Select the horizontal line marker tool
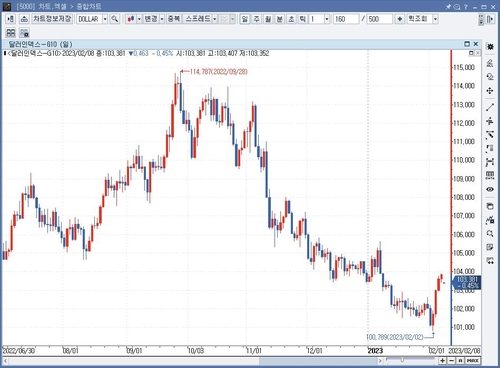The width and height of the screenshot is (500, 368). (490, 121)
